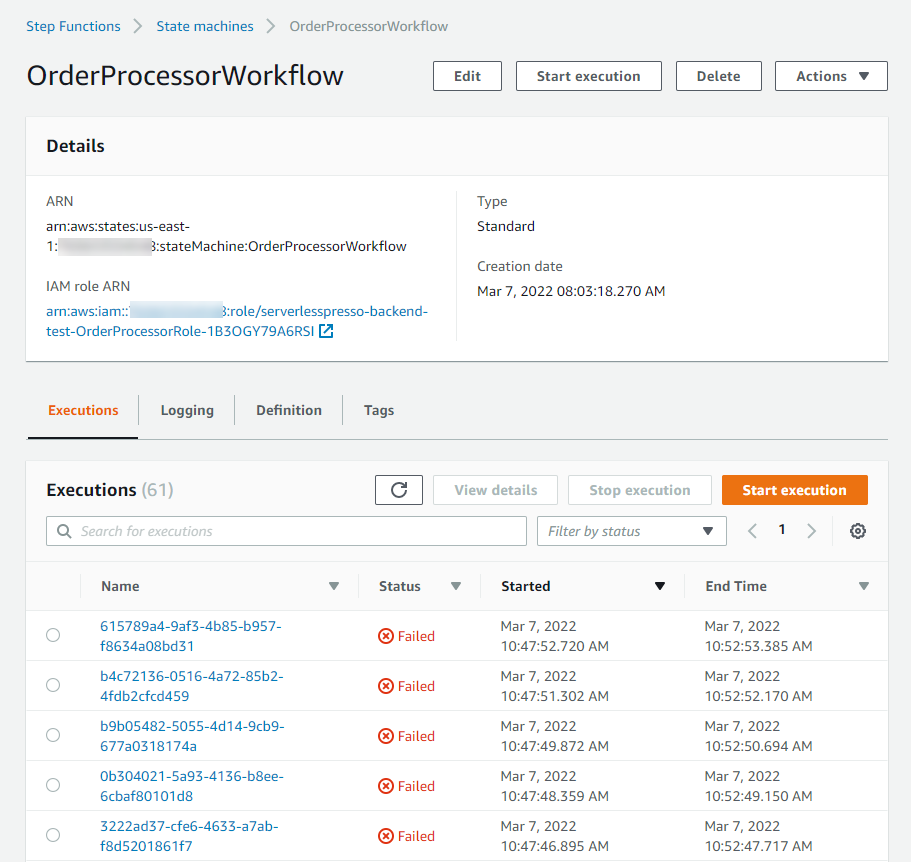
Task: Refresh the executions list
Action: click(x=399, y=490)
